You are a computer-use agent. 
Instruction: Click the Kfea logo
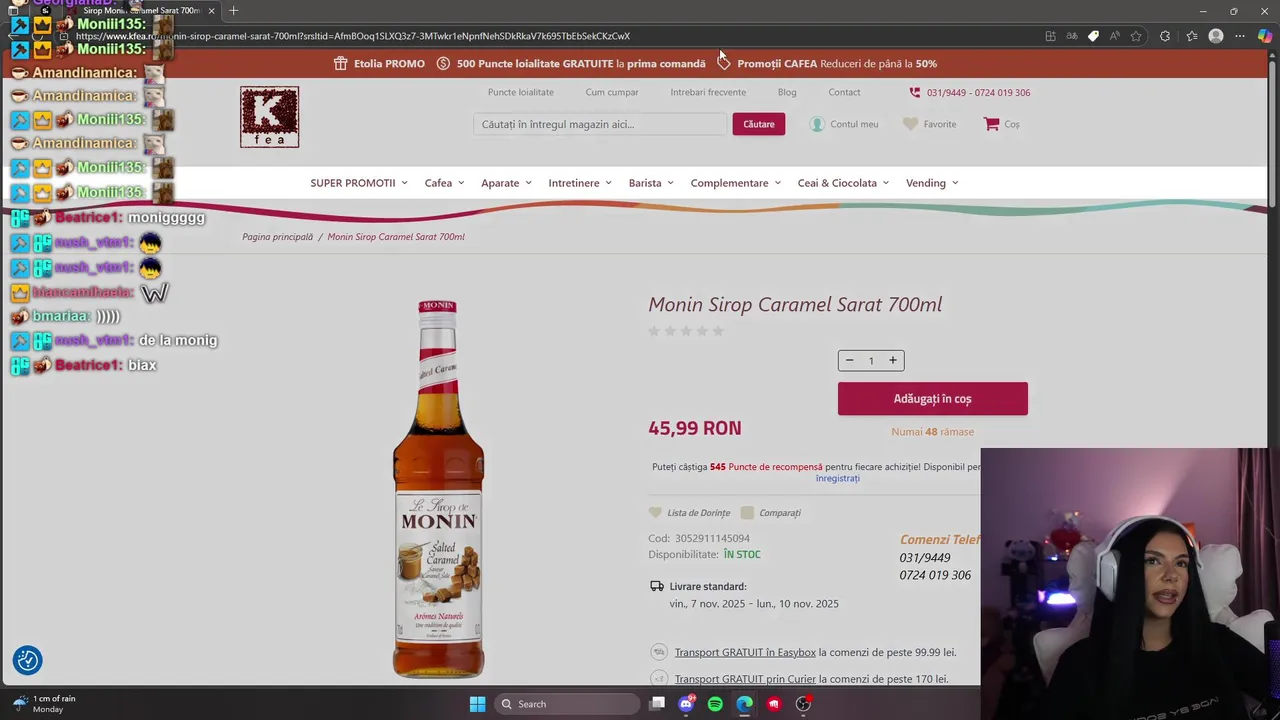[269, 117]
